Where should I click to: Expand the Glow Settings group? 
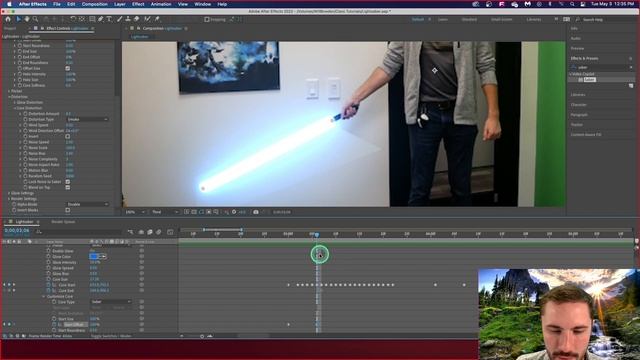9,193
